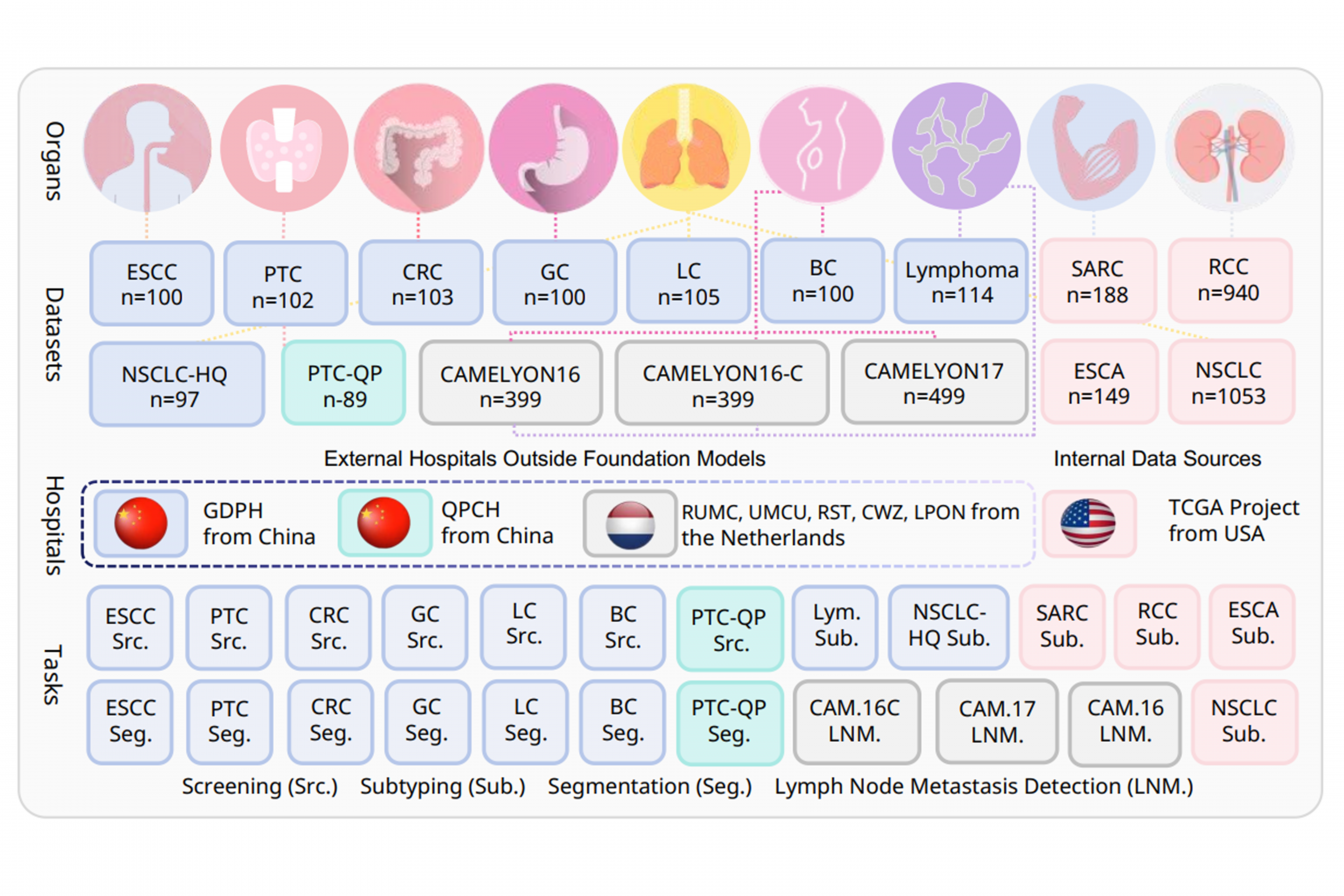1344x896 pixels.
Task: Select the PTC-QP Seg. task box
Action: [729, 721]
